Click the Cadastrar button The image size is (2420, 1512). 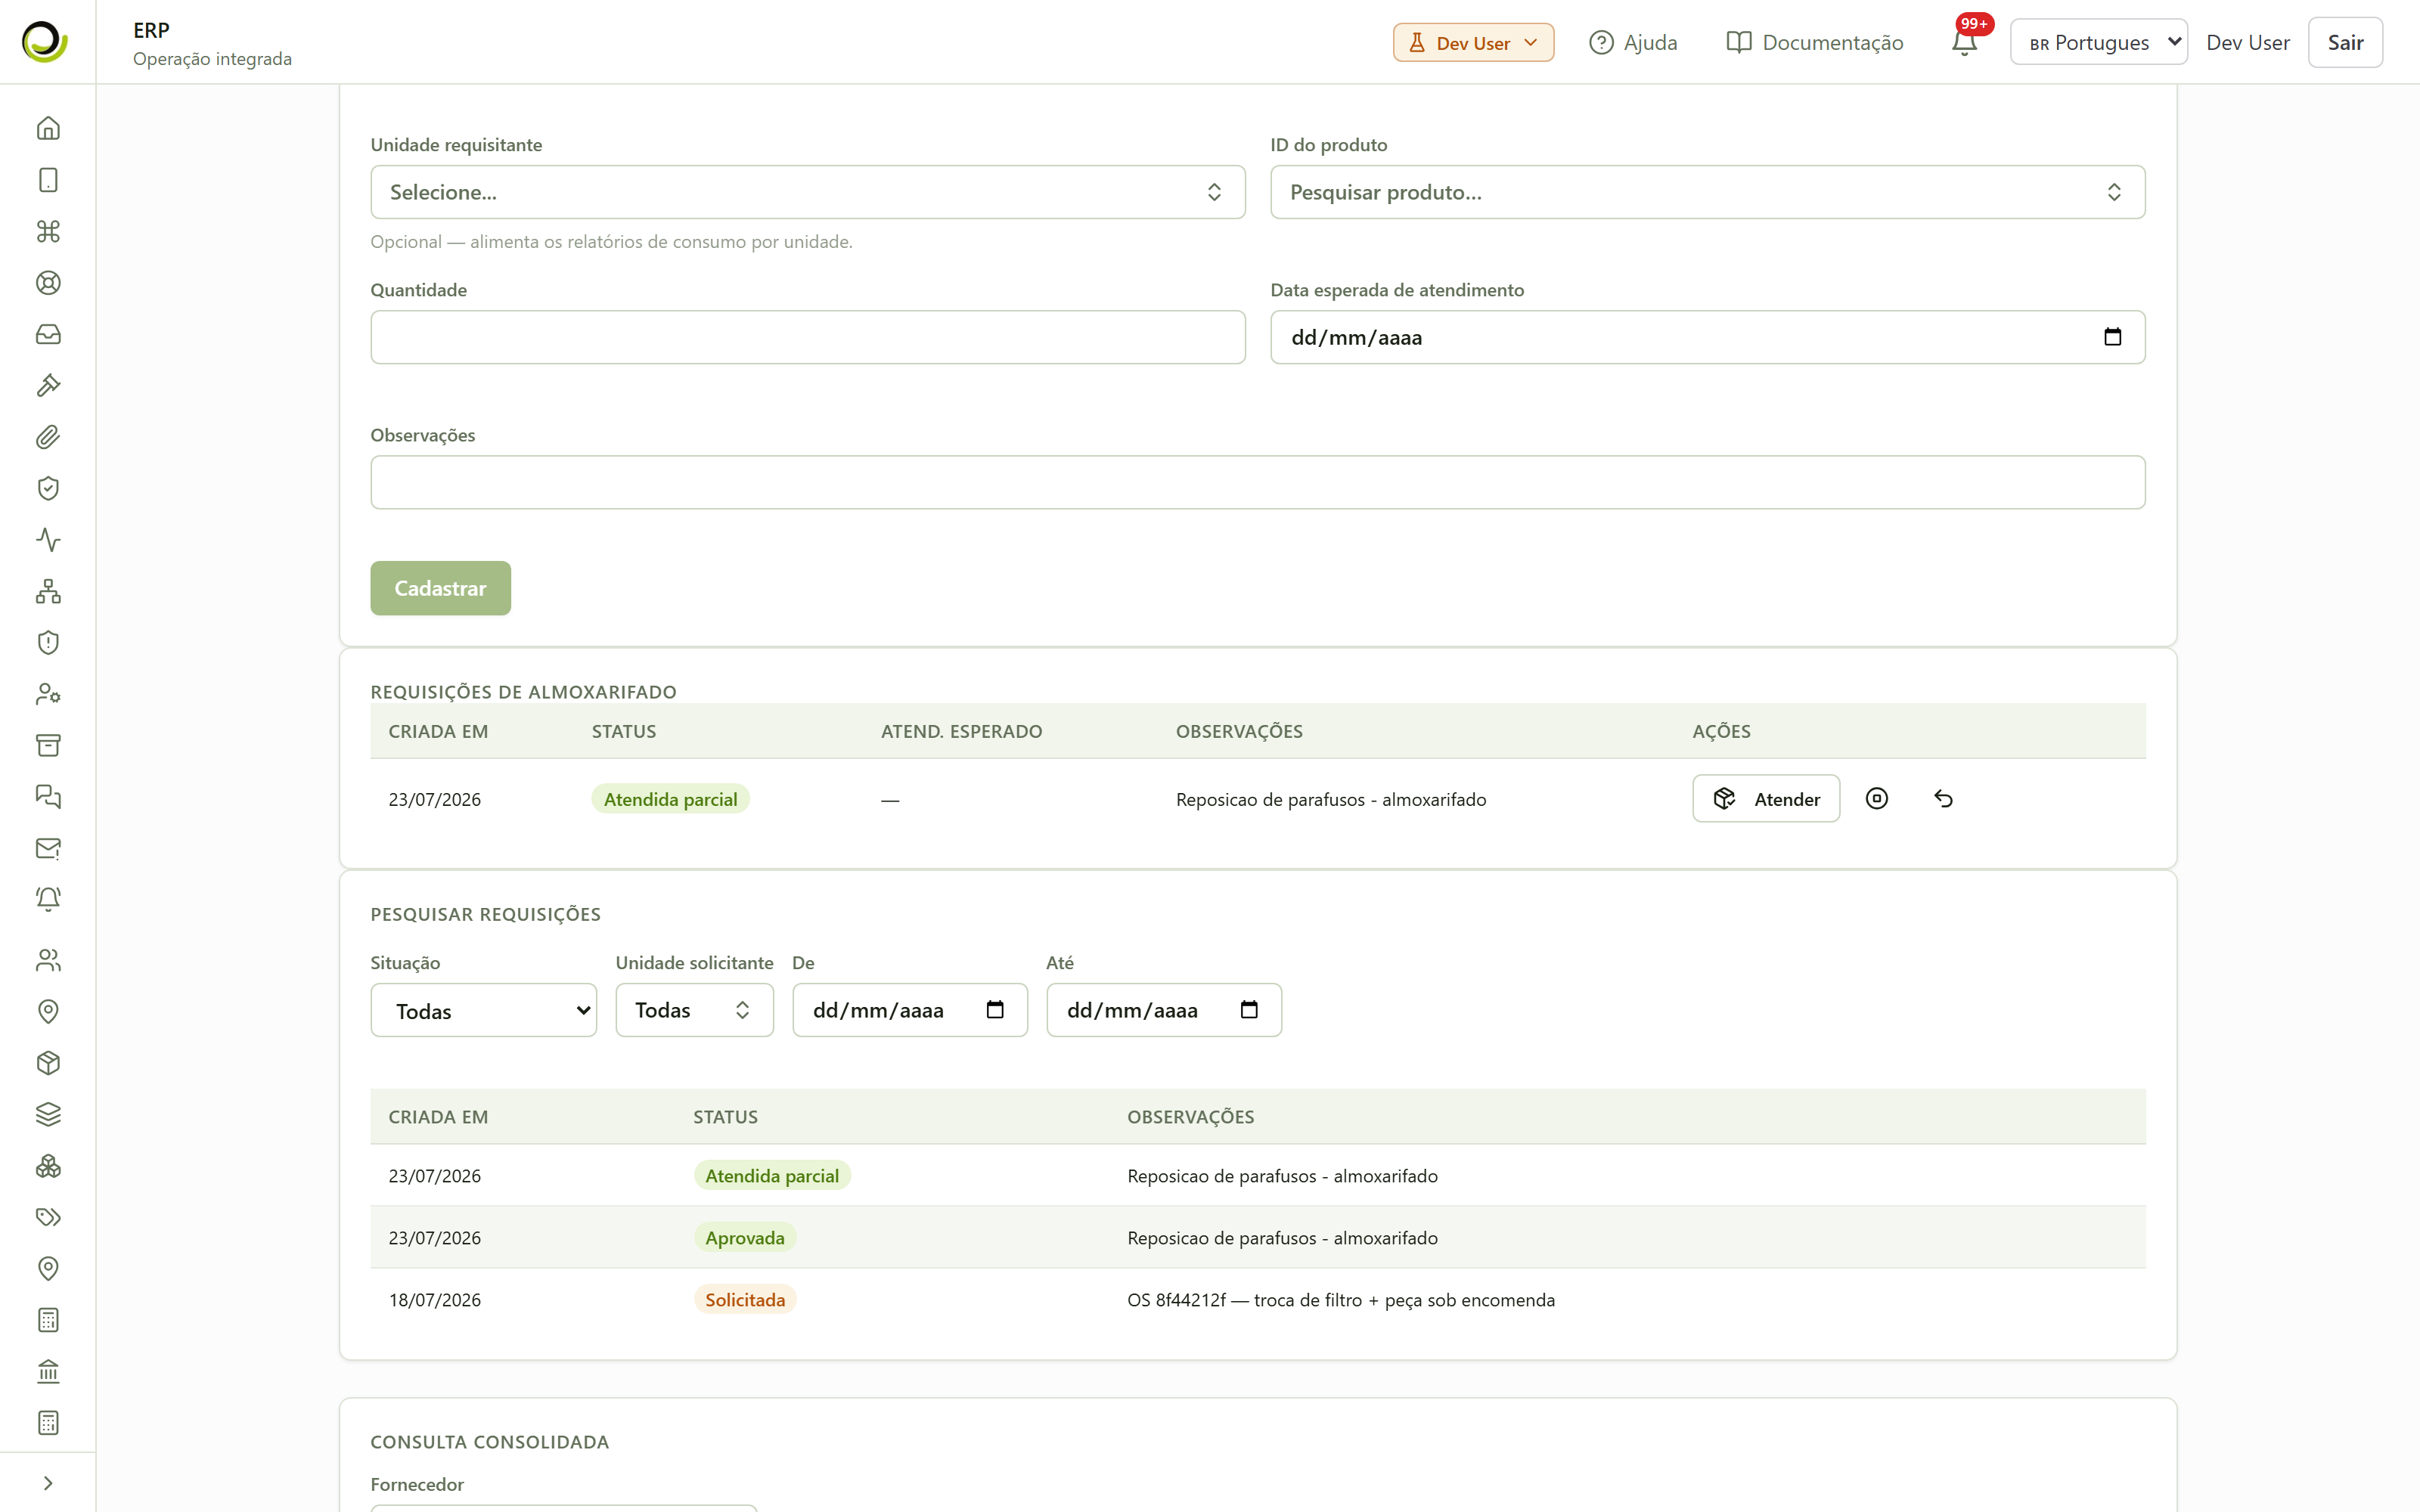tap(440, 588)
